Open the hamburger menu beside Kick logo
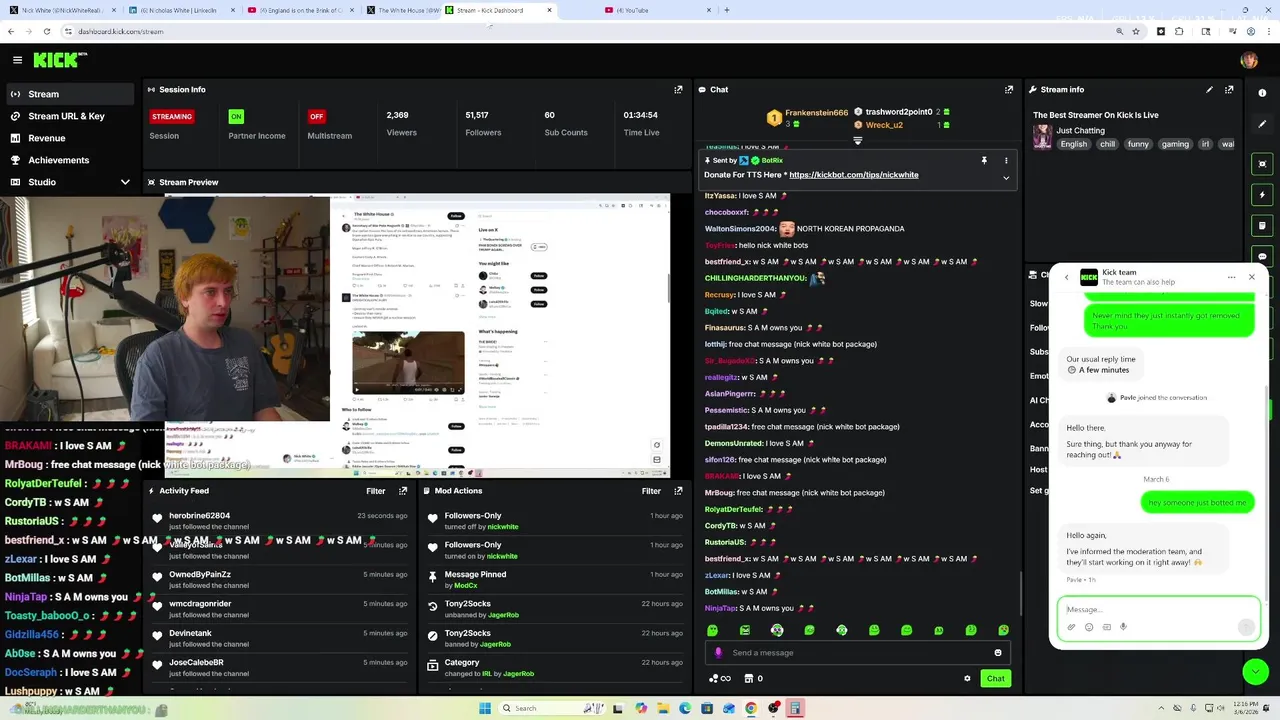Image resolution: width=1280 pixels, height=720 pixels. [17, 60]
